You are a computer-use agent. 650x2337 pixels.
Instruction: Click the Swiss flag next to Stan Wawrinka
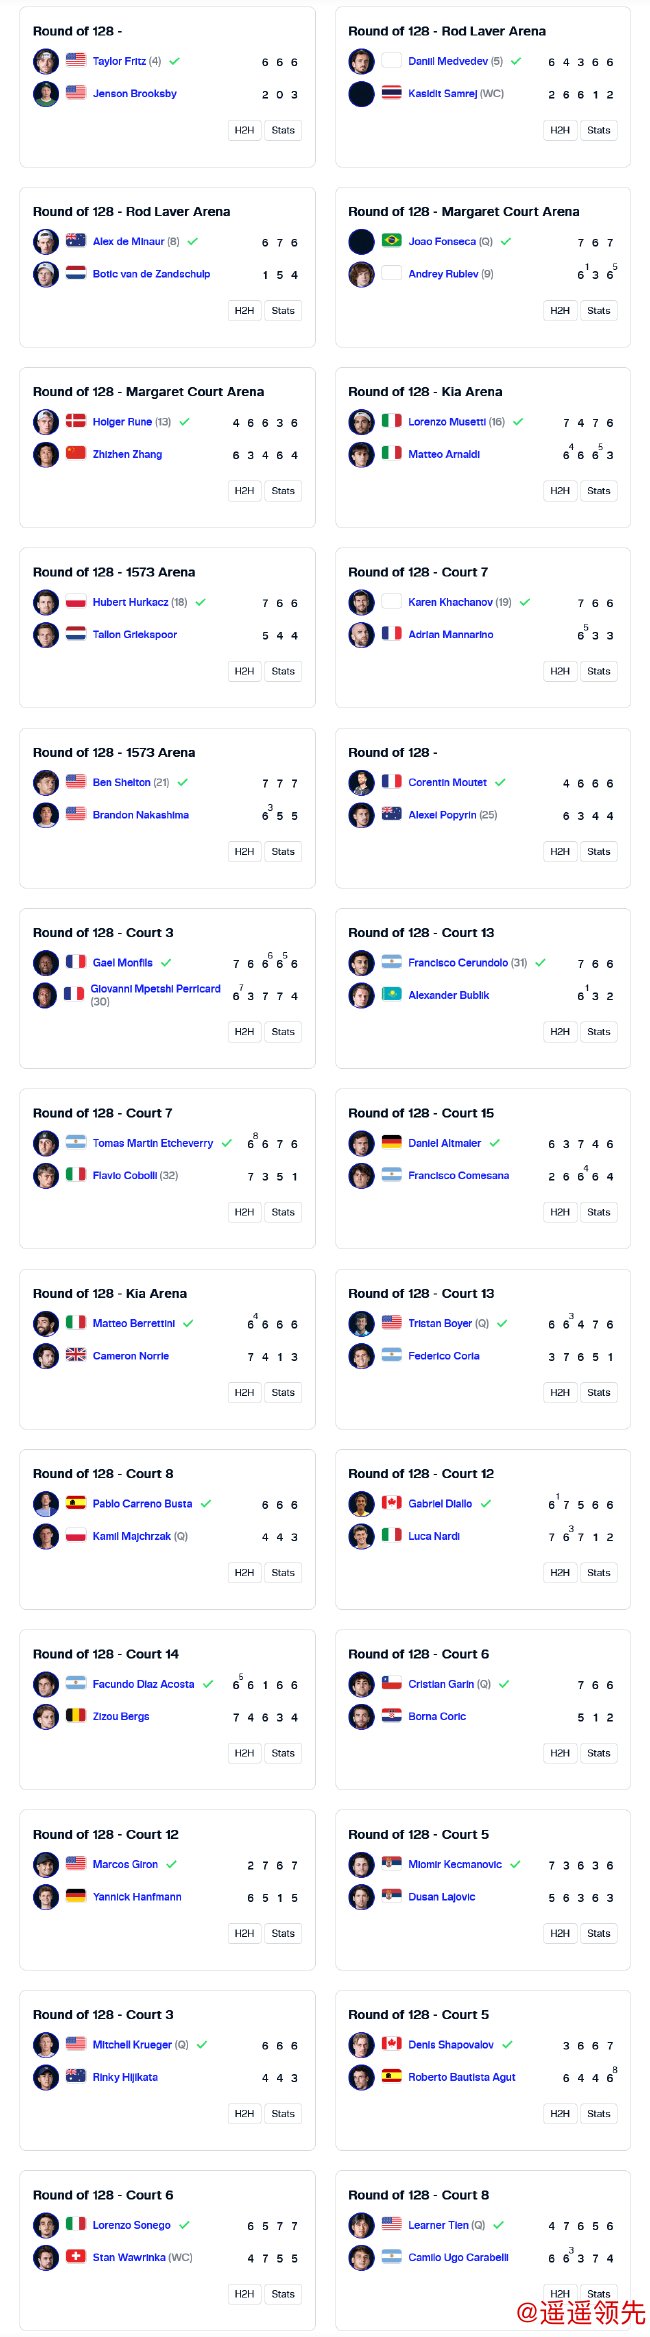(76, 2257)
